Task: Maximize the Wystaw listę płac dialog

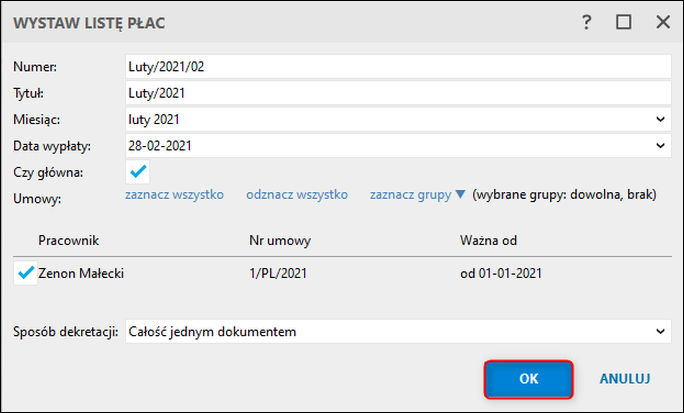Action: (x=624, y=21)
